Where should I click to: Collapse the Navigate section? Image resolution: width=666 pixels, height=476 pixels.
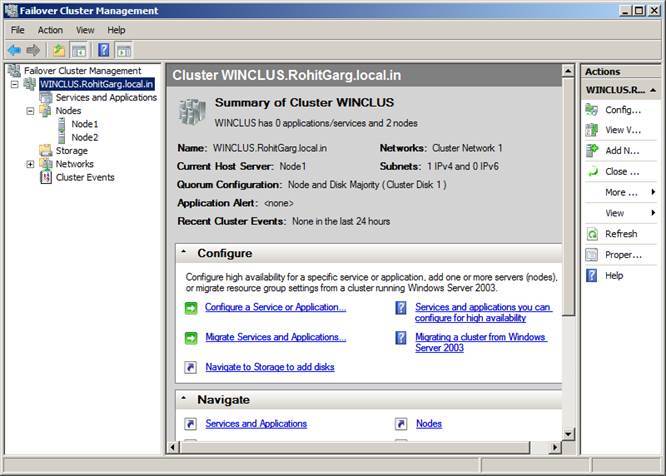pos(184,398)
